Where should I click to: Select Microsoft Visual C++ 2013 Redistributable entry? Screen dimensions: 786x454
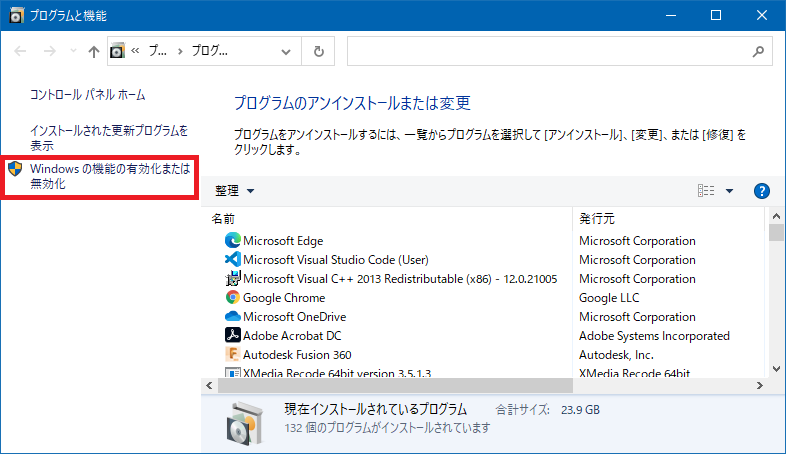[400, 279]
